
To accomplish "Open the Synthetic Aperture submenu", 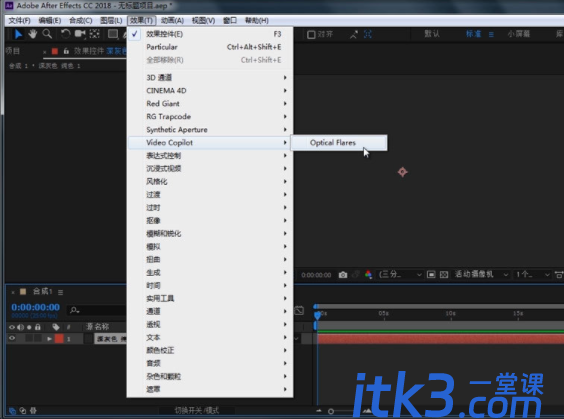I will pyautogui.click(x=210, y=129).
